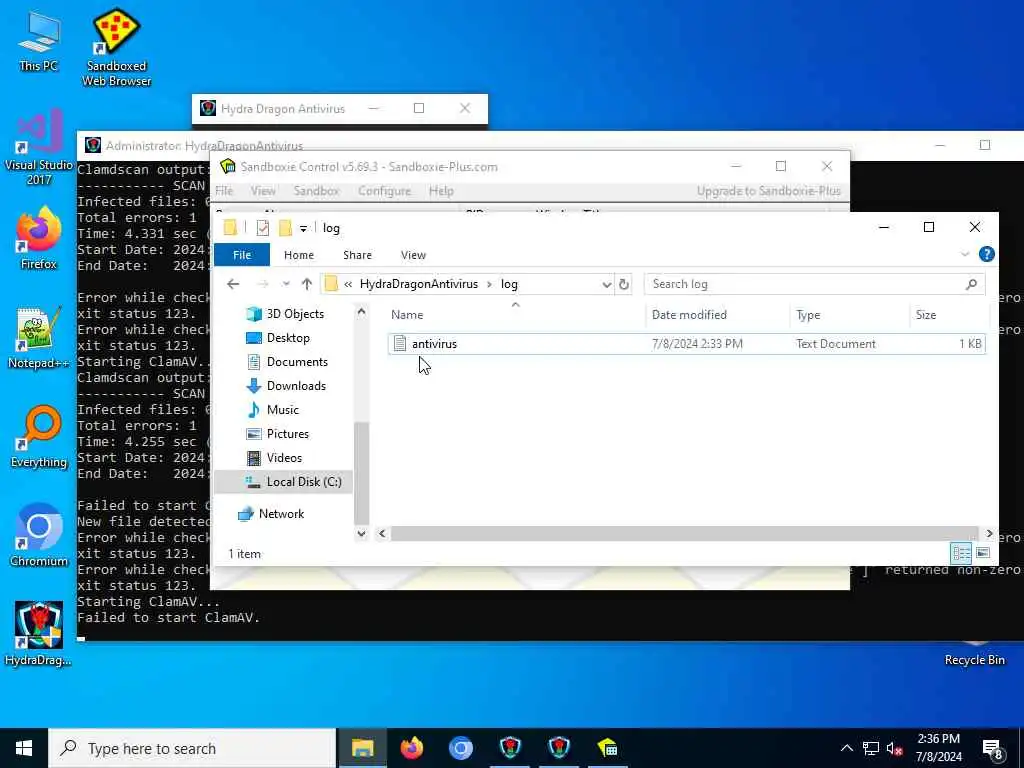Click Upgrade to Sandboxie-Plus link
This screenshot has width=1024, height=768.
point(769,191)
